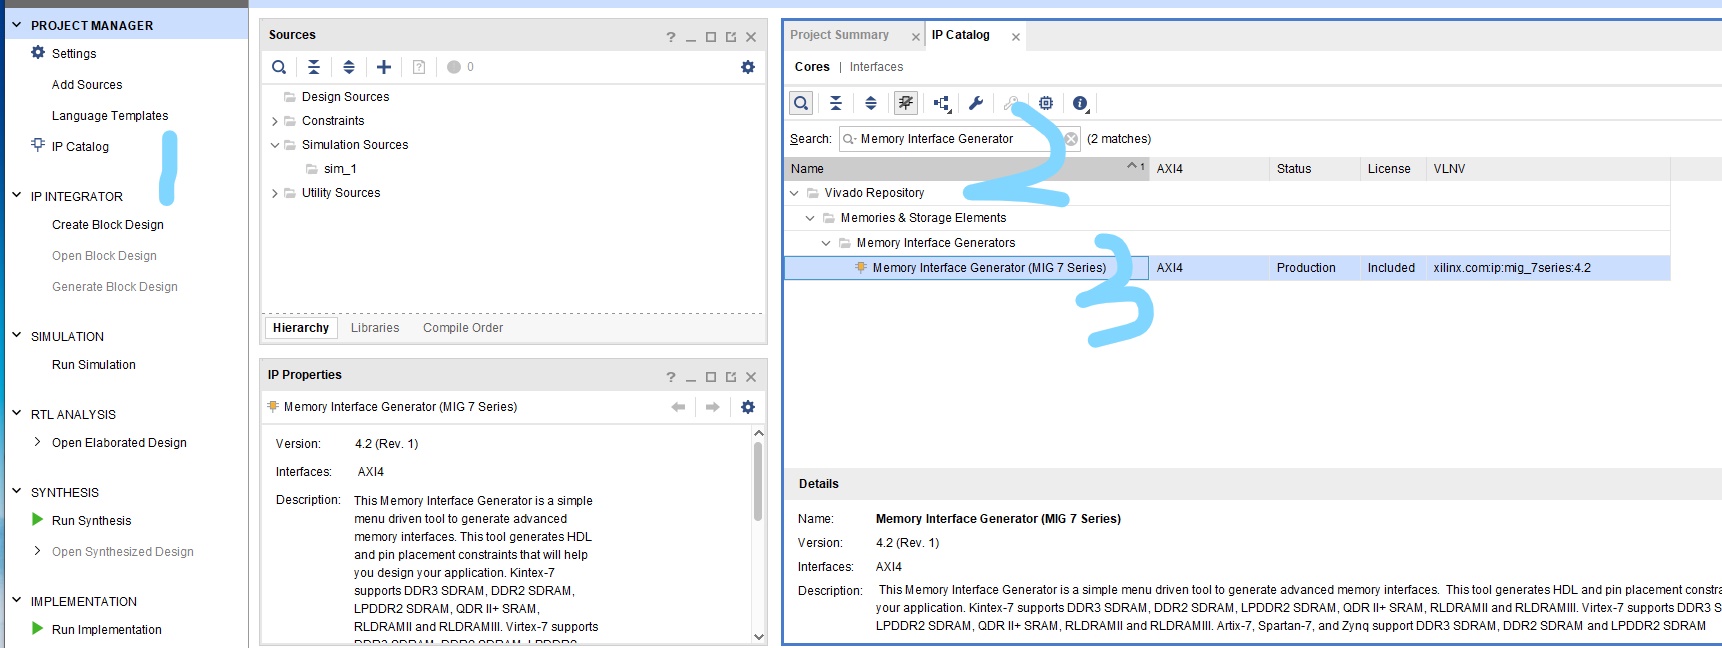Start Run Implementation
The height and width of the screenshot is (648, 1722).
[x=107, y=630]
